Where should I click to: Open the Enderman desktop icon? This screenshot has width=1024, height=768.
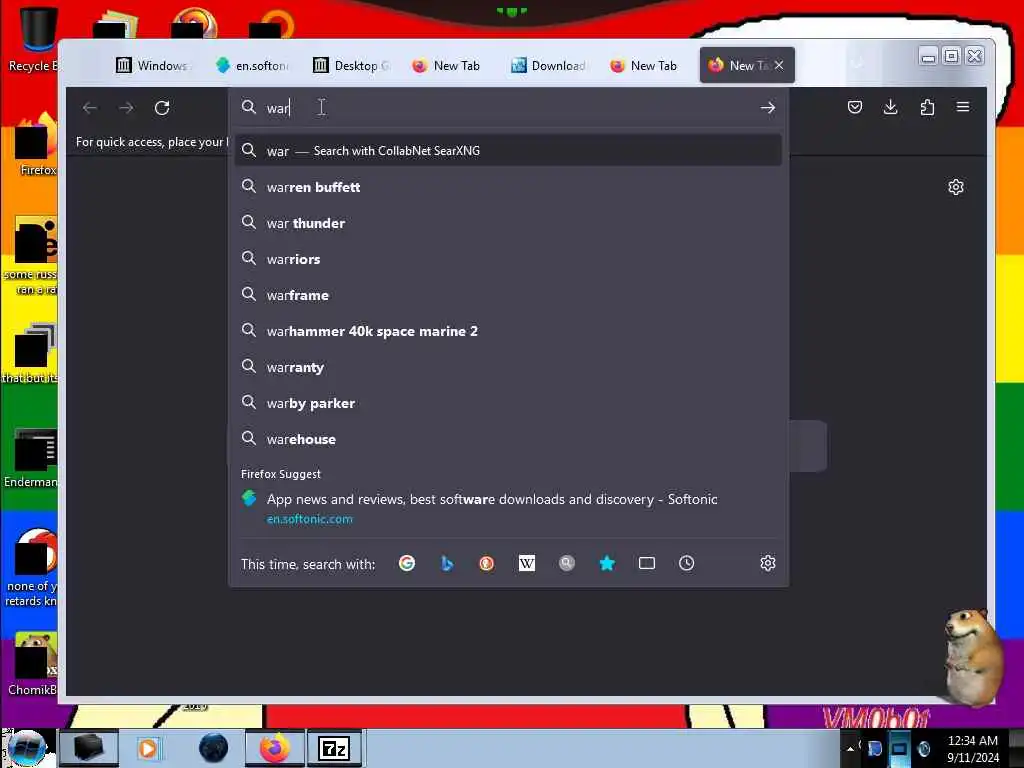[31, 457]
